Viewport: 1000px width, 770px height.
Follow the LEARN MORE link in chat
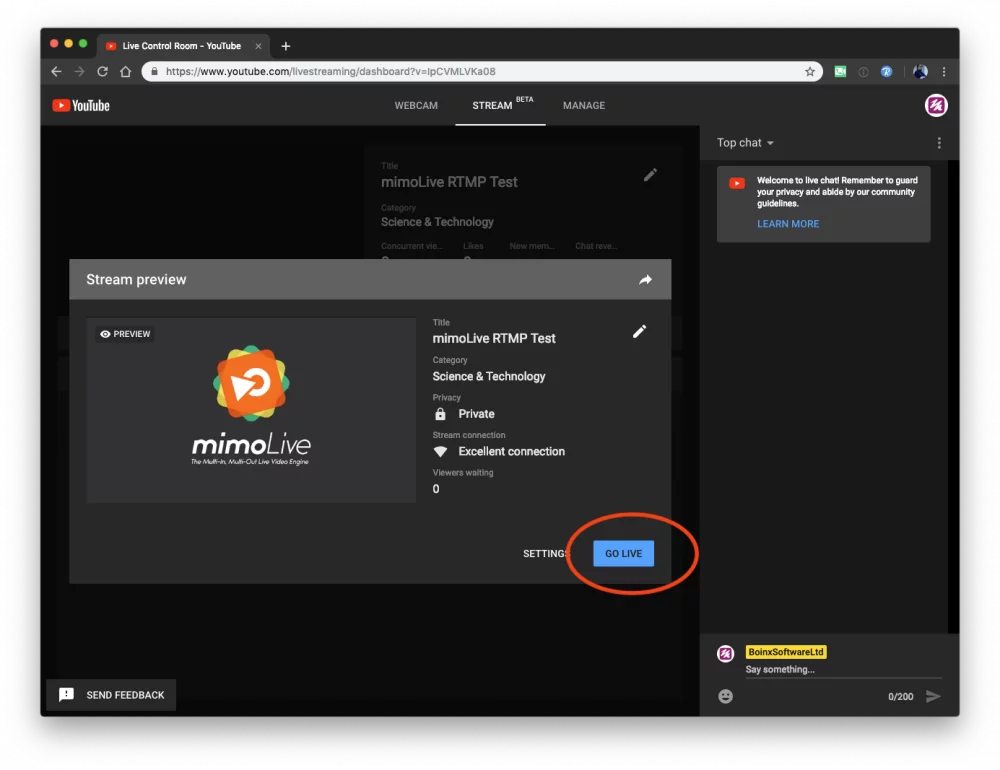788,224
